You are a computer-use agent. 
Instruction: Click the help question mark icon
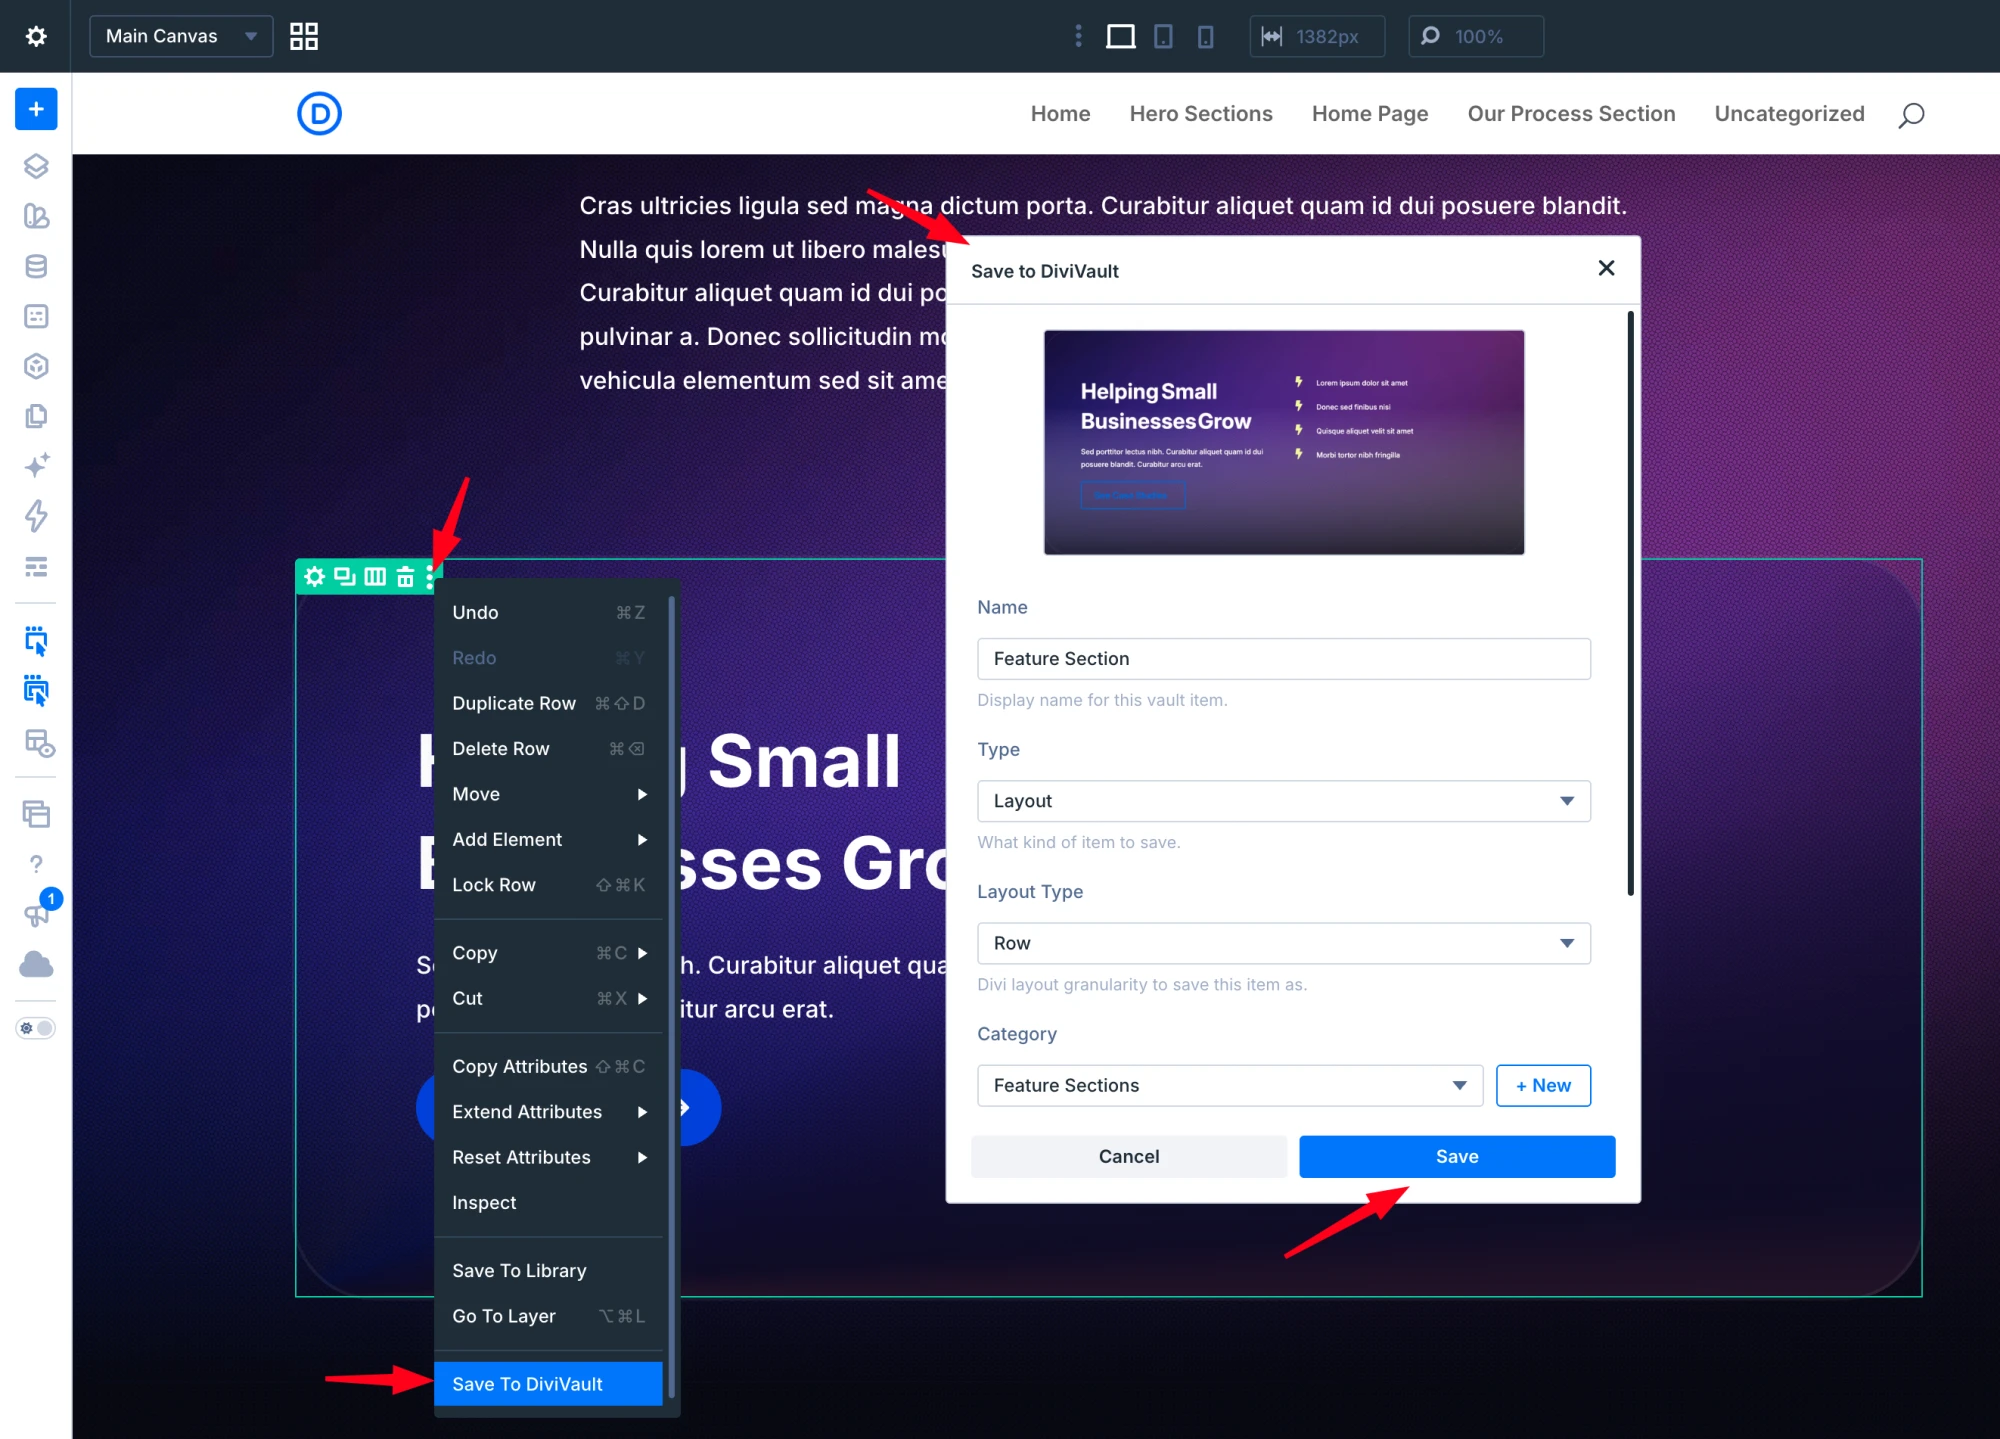click(x=36, y=864)
